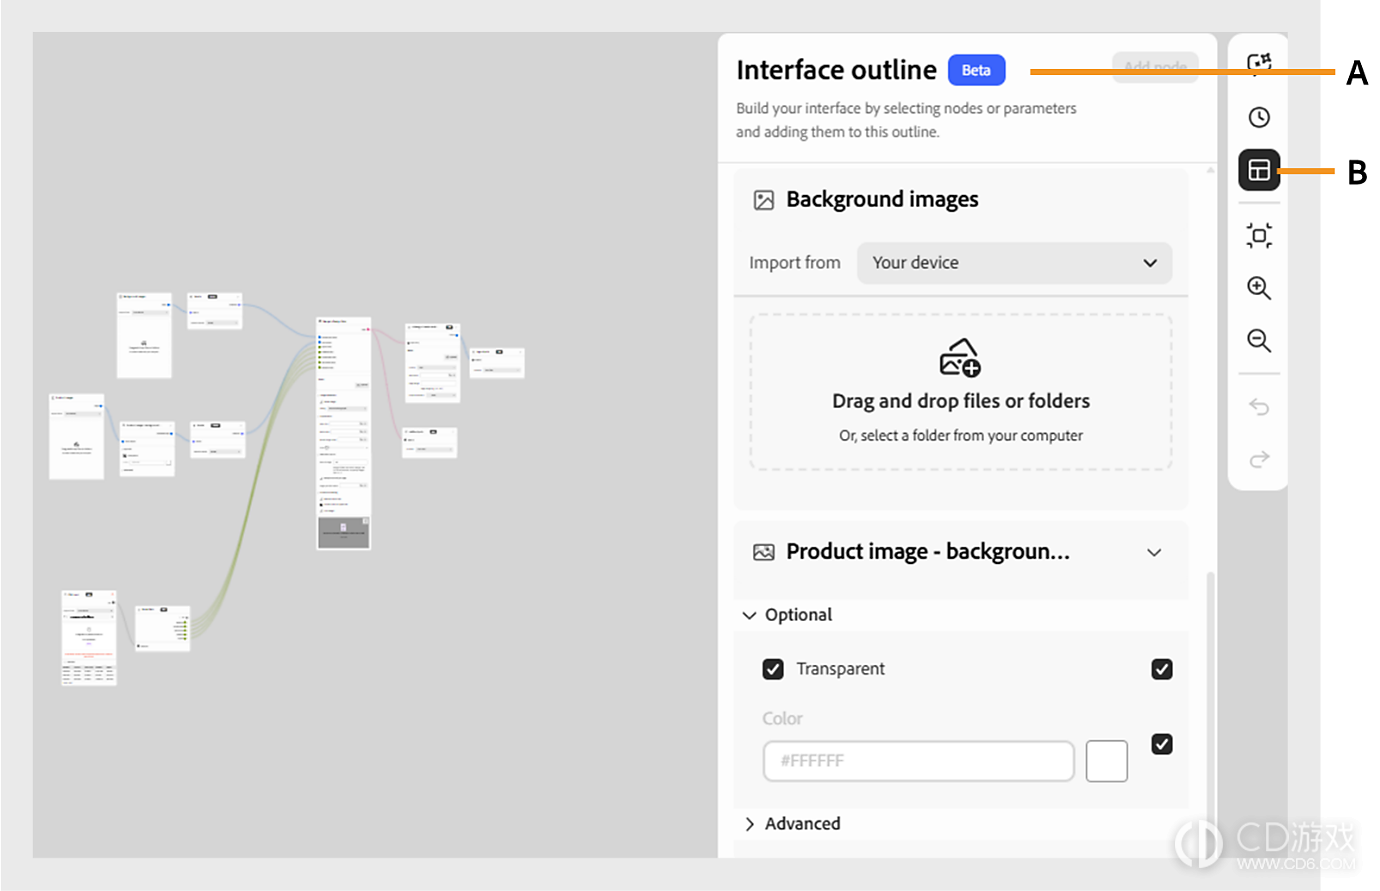Viewport: 1380px width, 891px height.
Task: Expand the Product image - background section chevron
Action: tap(1154, 553)
